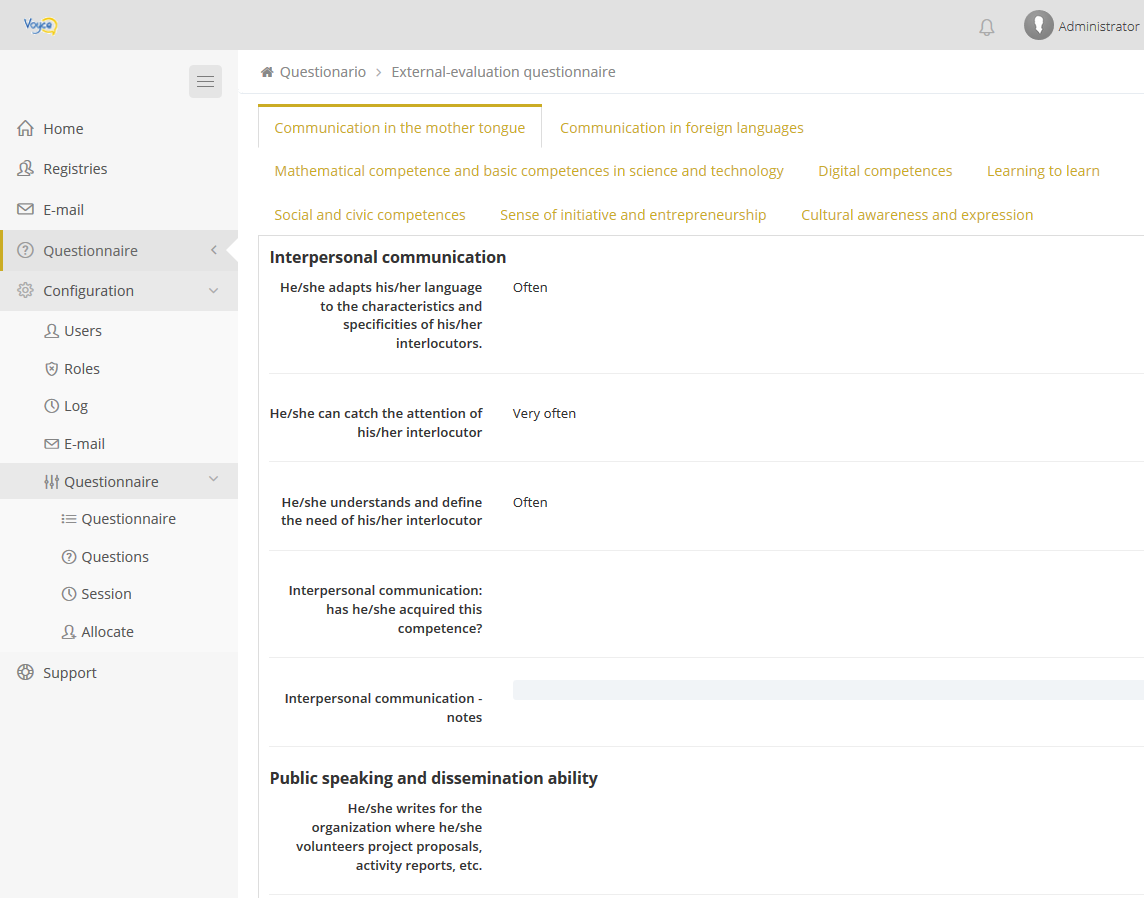The image size is (1144, 898).
Task: Open the Support menu item
Action: [70, 673]
